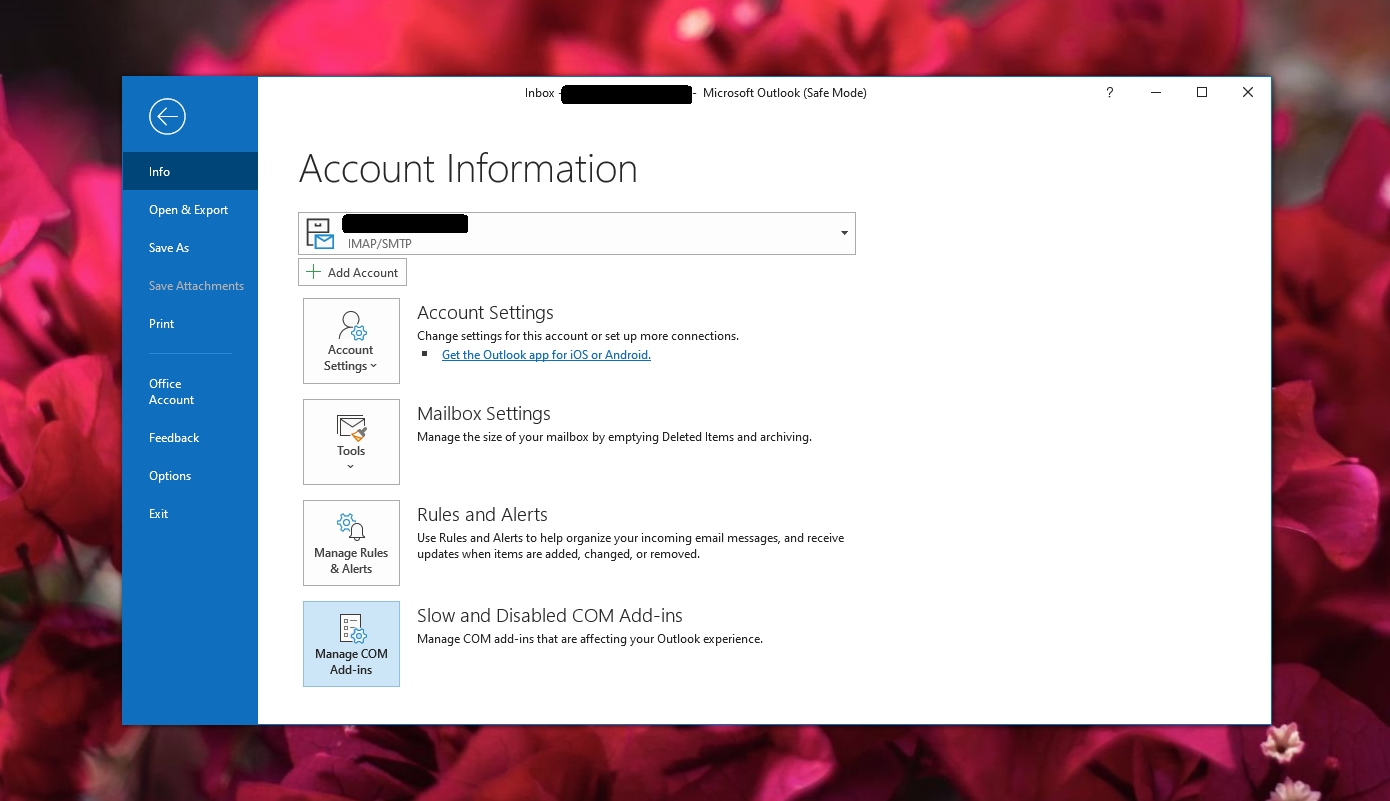The height and width of the screenshot is (801, 1390).
Task: Click the Help question mark icon
Action: point(1109,93)
